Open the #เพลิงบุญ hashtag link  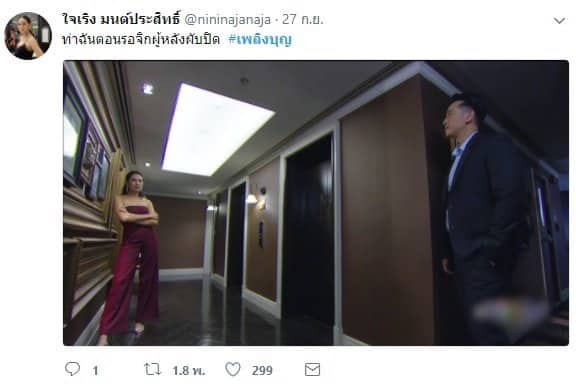click(260, 39)
